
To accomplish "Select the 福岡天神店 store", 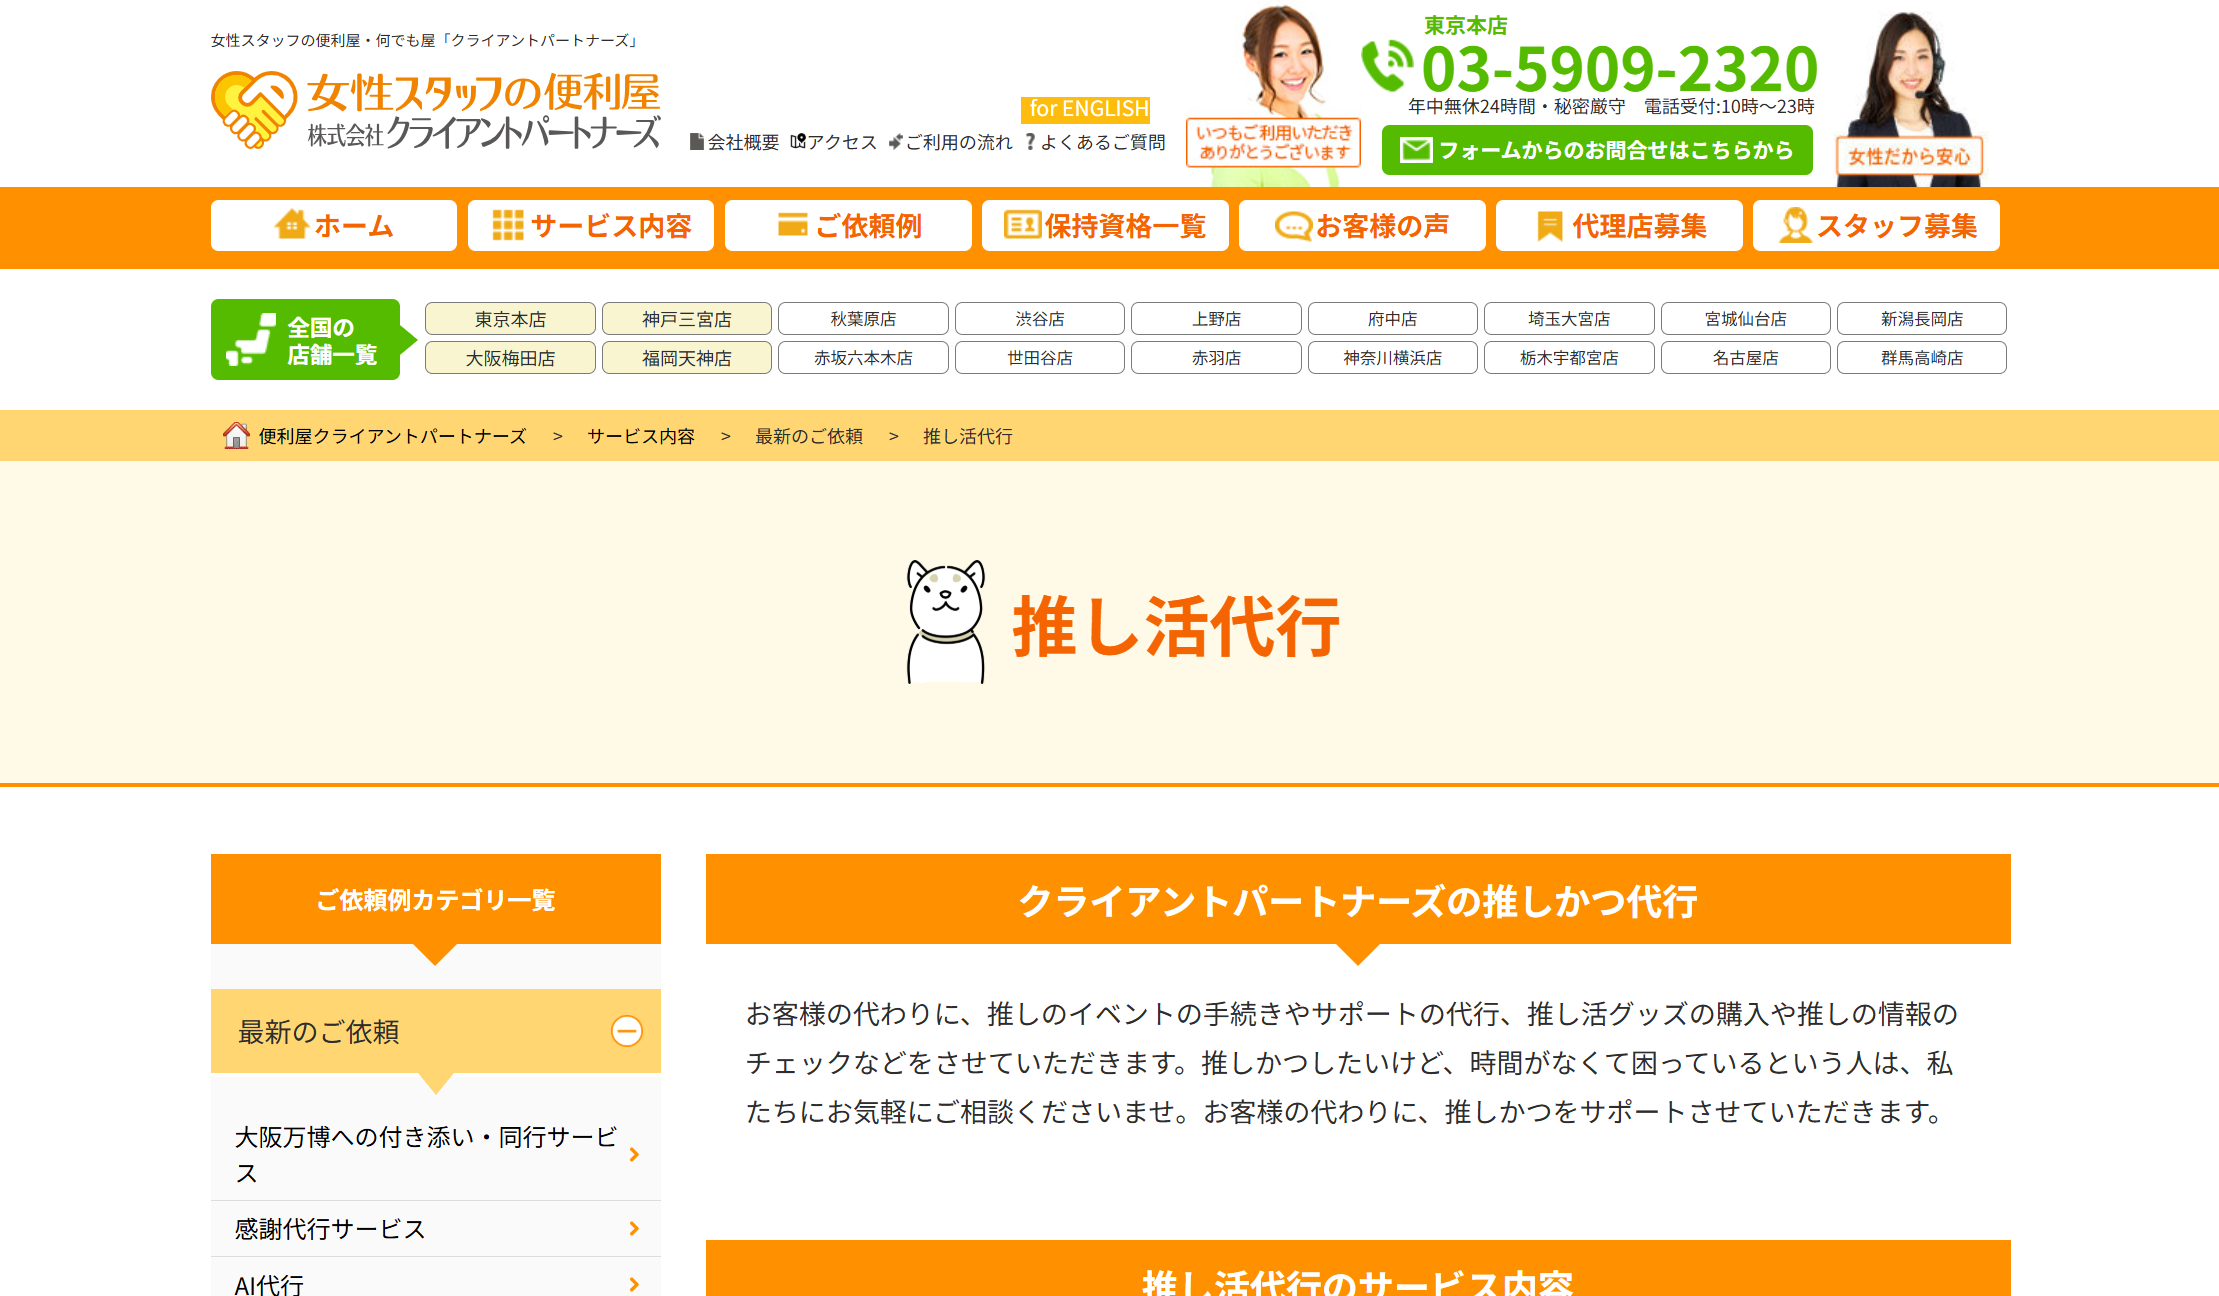I will (687, 358).
